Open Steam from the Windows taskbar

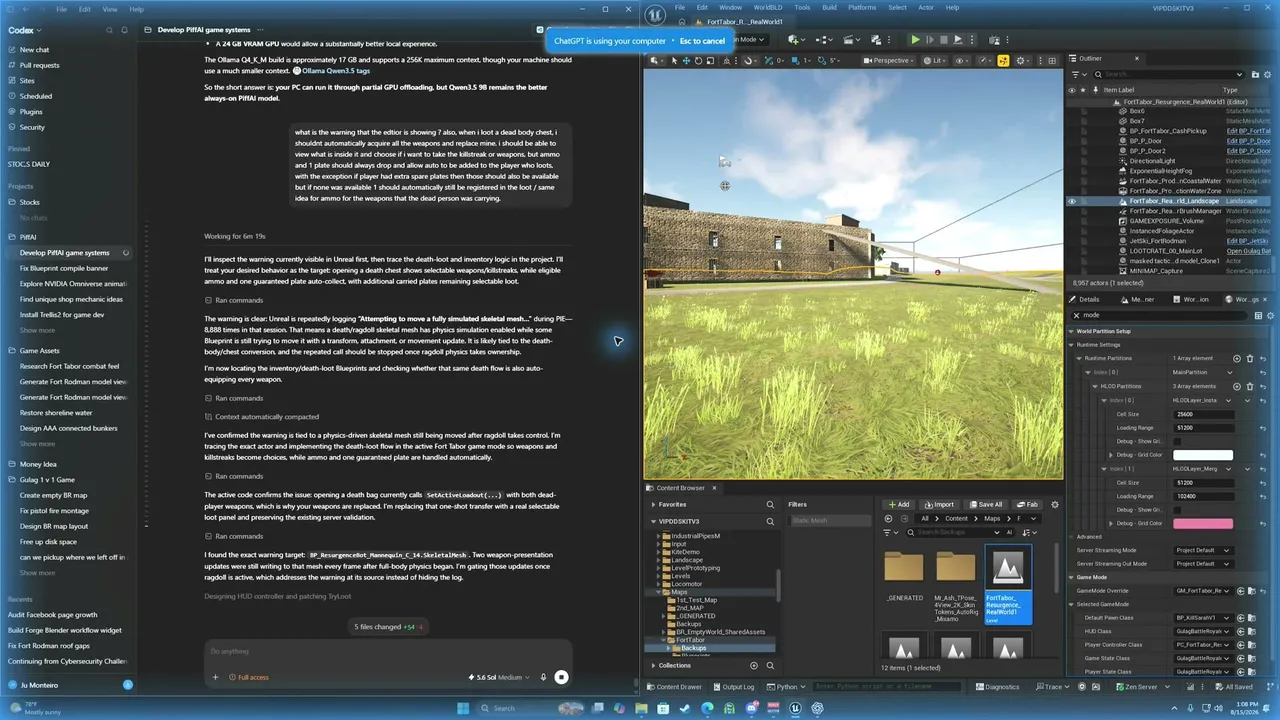point(685,708)
